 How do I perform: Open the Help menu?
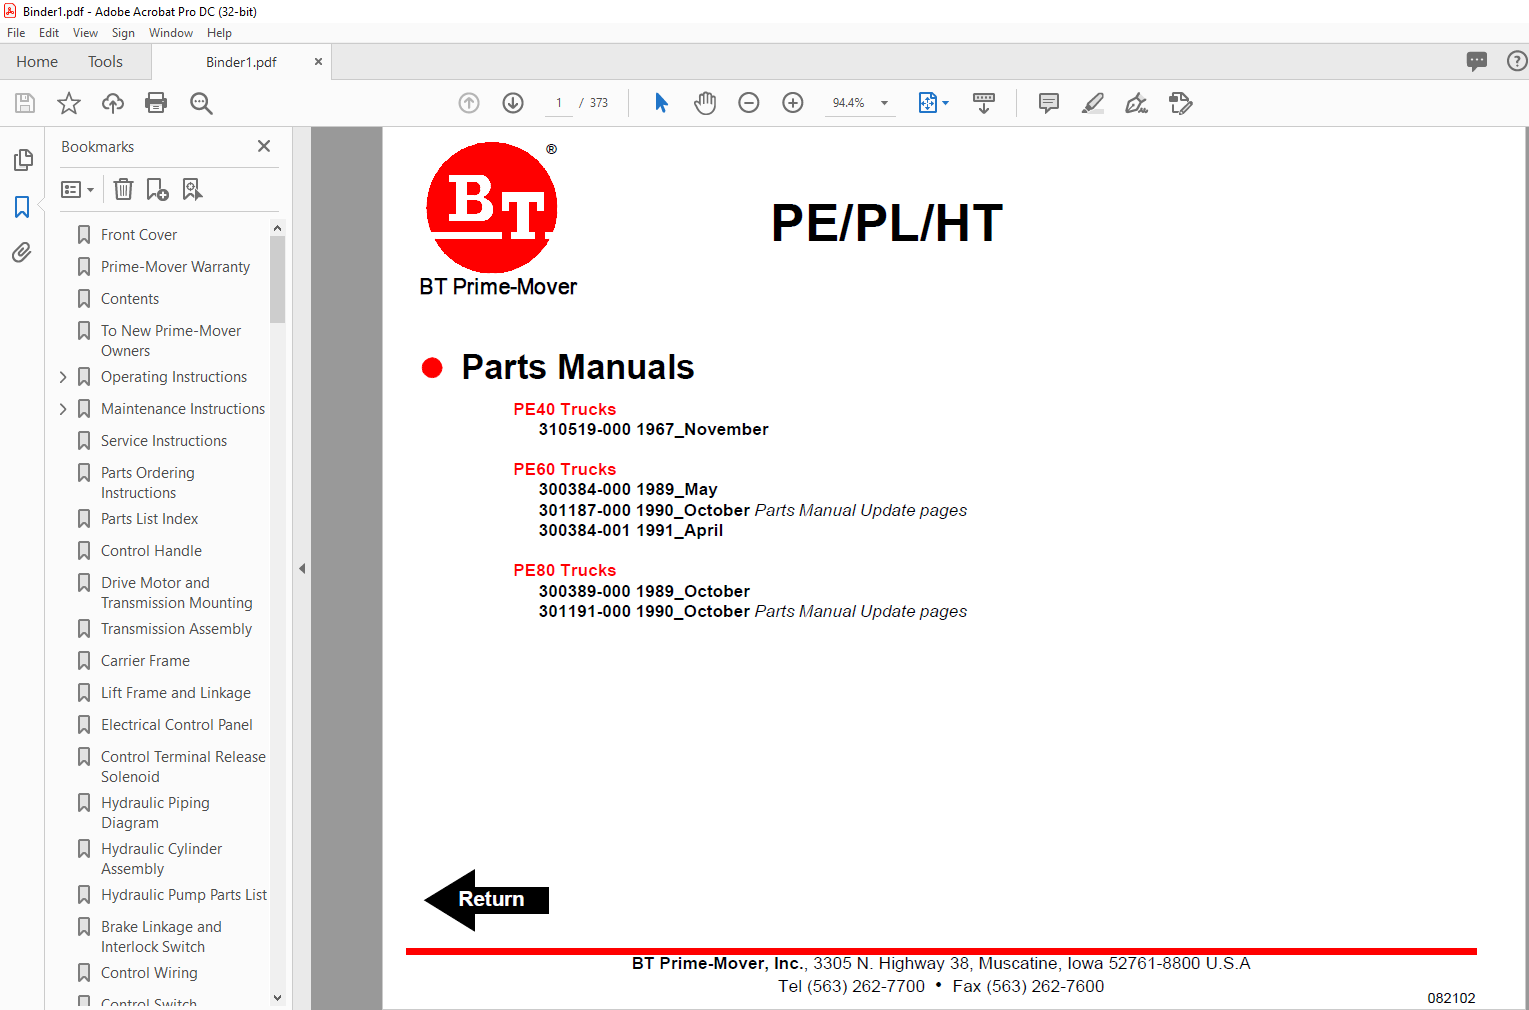pos(219,33)
